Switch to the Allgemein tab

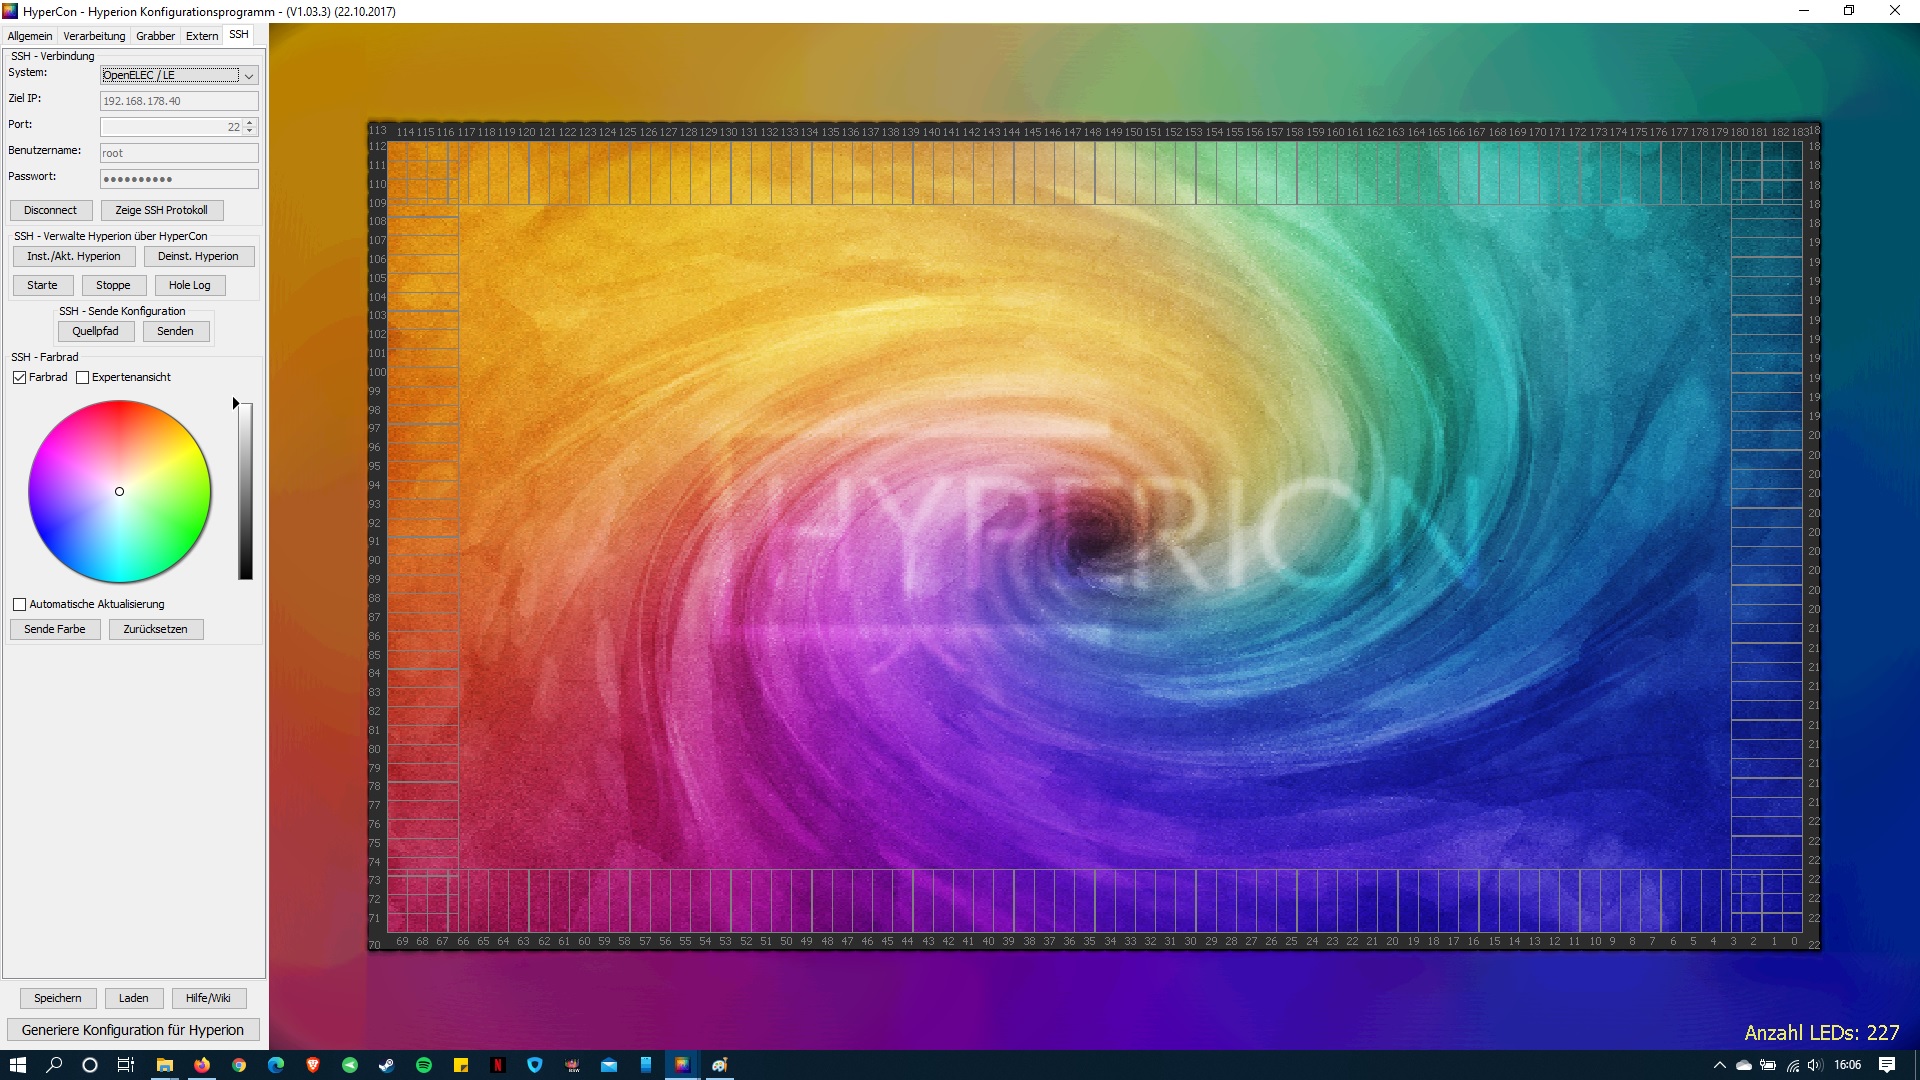pyautogui.click(x=30, y=36)
